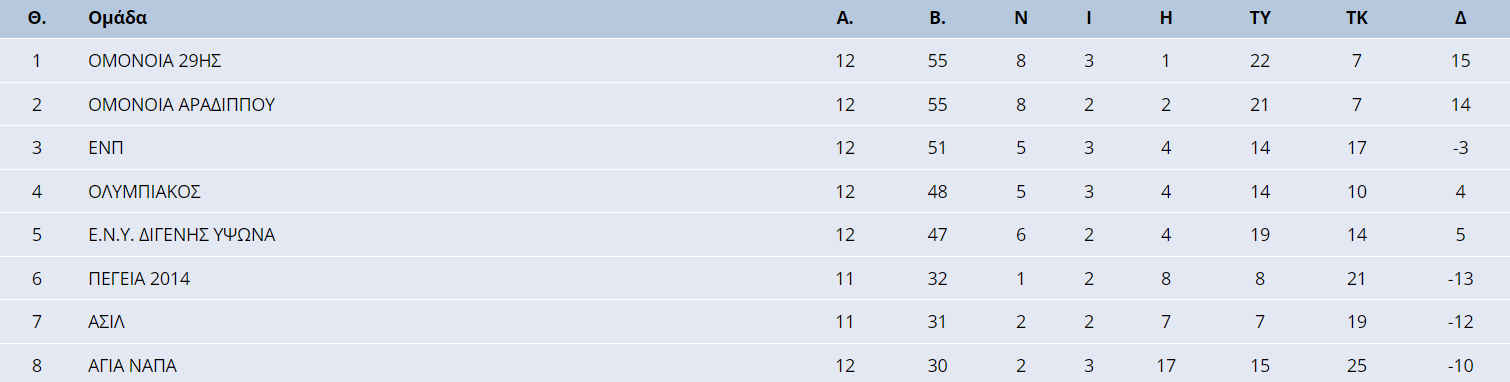This screenshot has height=382, width=1510.
Task: Click the Ι draws column header
Action: pos(1089,18)
